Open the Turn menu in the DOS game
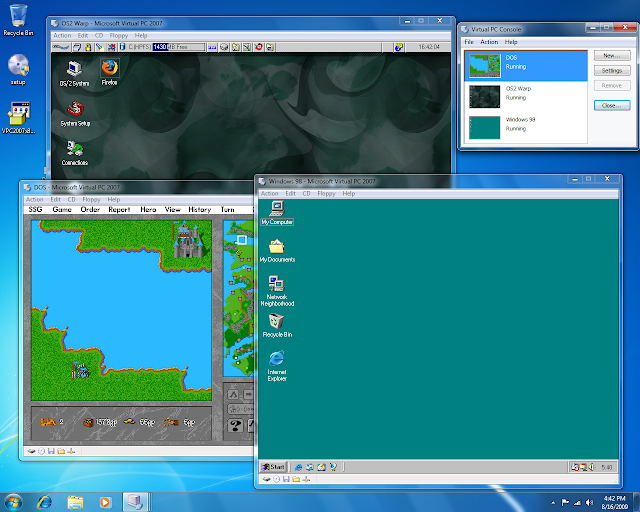The height and width of the screenshot is (512, 640). click(x=228, y=209)
